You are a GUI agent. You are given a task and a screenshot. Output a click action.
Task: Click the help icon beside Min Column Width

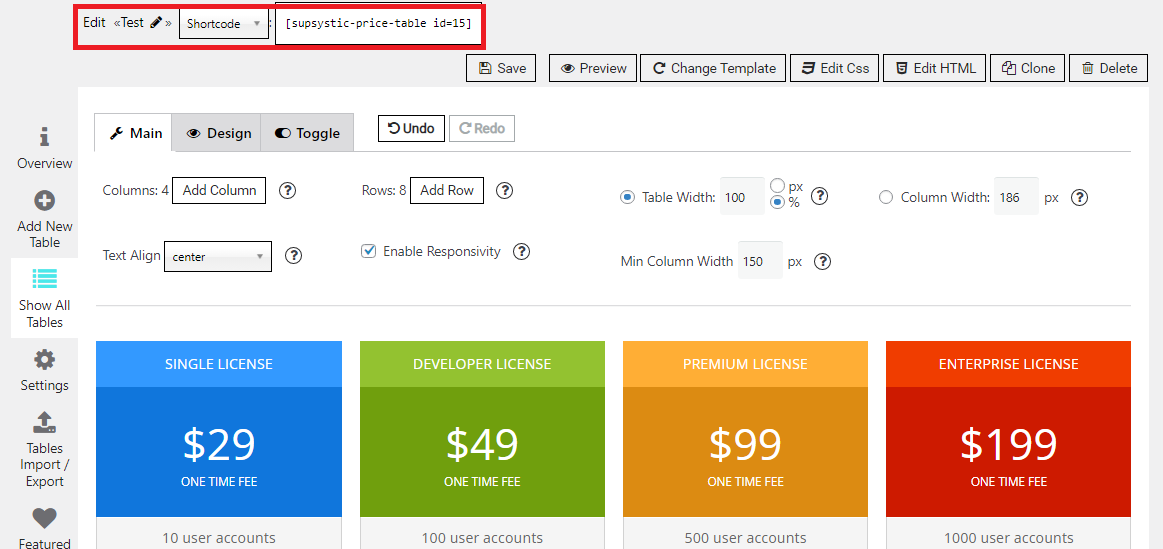(822, 262)
